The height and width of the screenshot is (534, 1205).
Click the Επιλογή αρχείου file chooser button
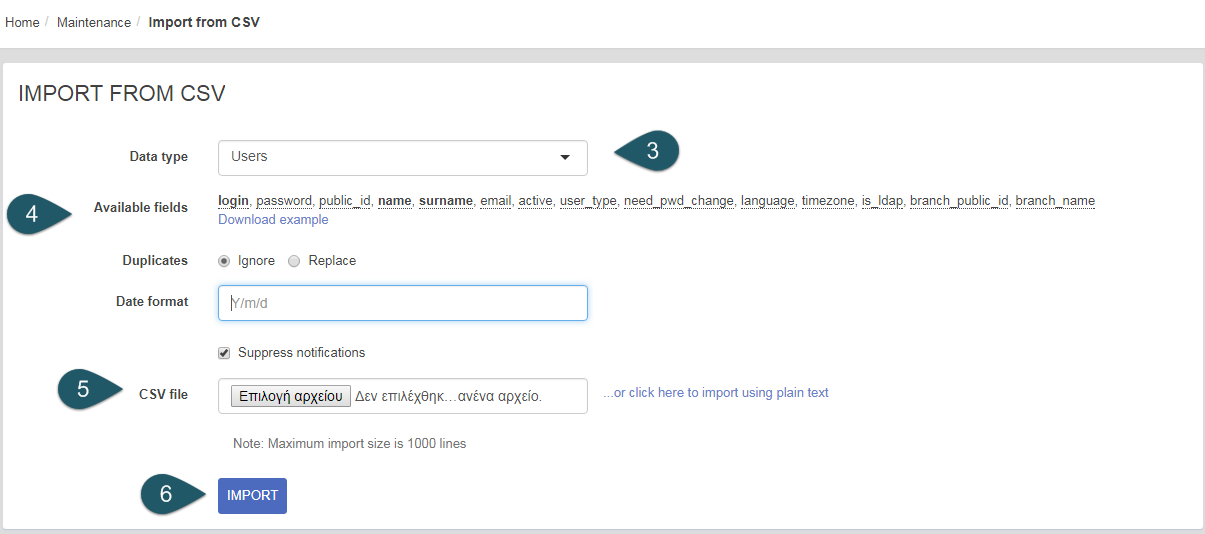(x=291, y=396)
